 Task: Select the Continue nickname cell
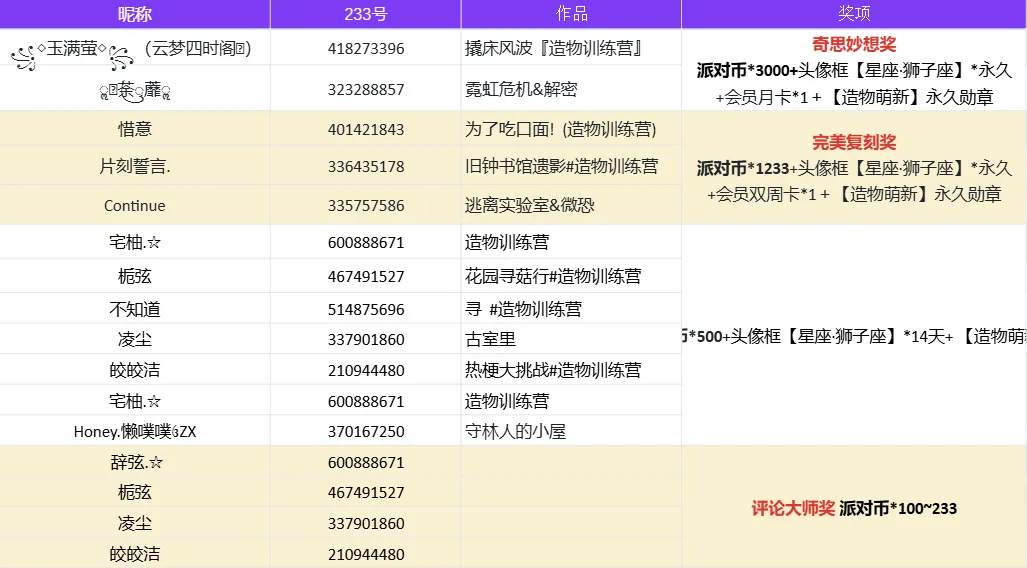pos(135,206)
